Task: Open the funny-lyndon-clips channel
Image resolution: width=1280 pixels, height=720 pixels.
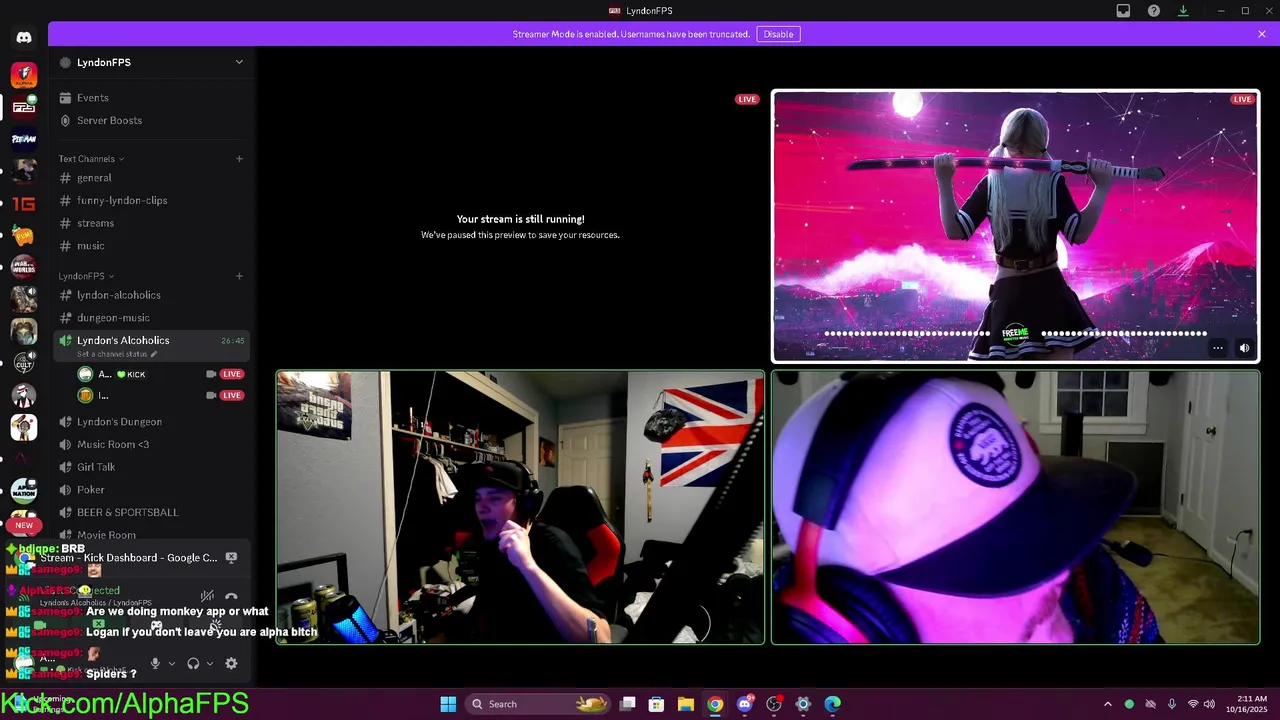Action: tap(151, 201)
